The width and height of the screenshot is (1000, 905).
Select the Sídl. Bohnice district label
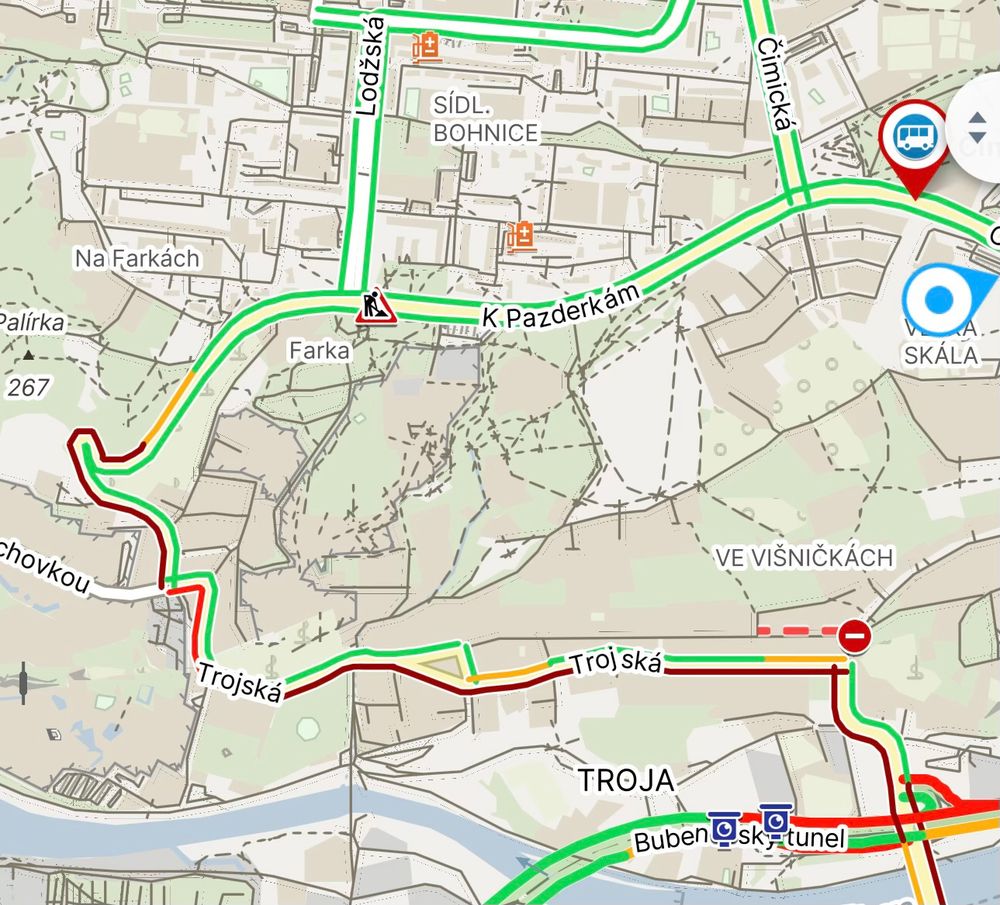pyautogui.click(x=485, y=119)
